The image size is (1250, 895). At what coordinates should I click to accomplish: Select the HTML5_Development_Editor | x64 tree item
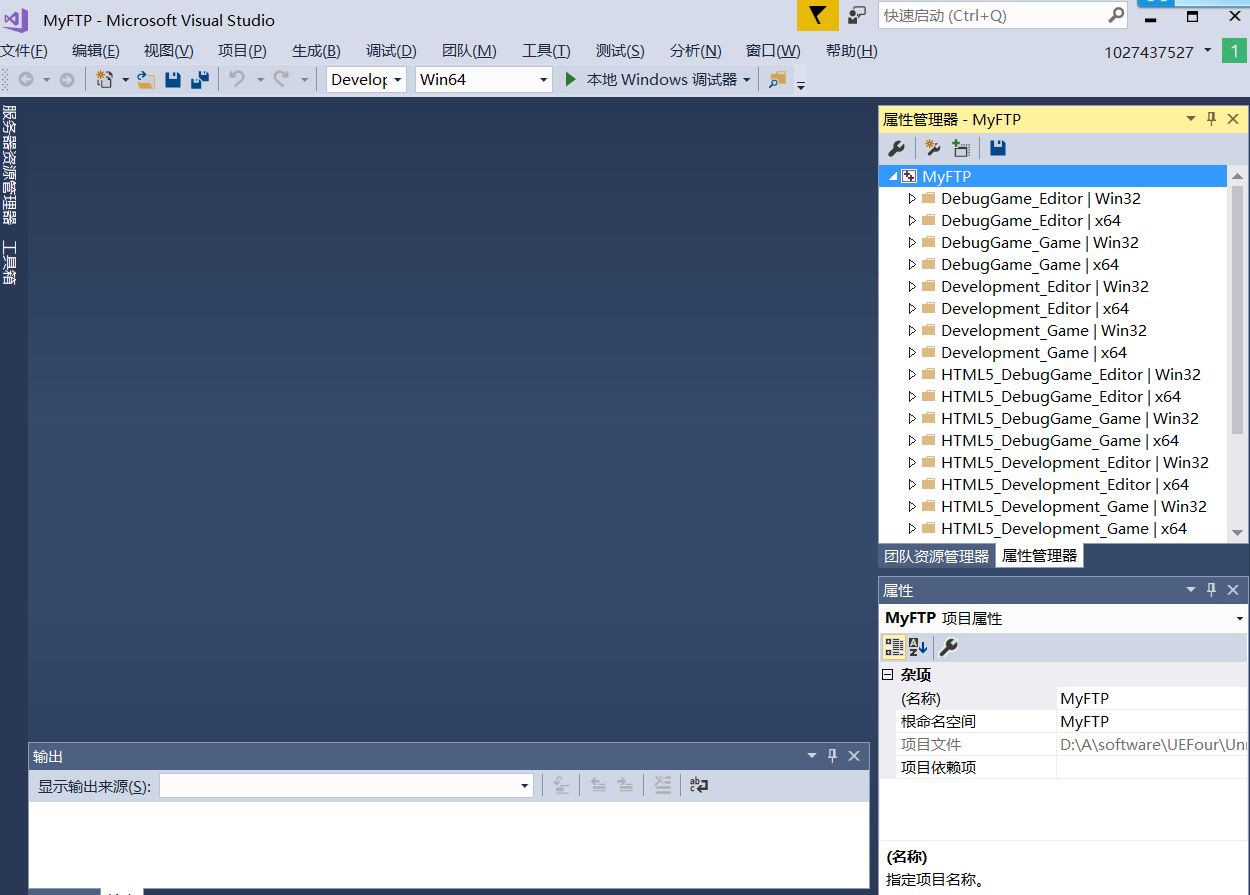pos(1065,485)
